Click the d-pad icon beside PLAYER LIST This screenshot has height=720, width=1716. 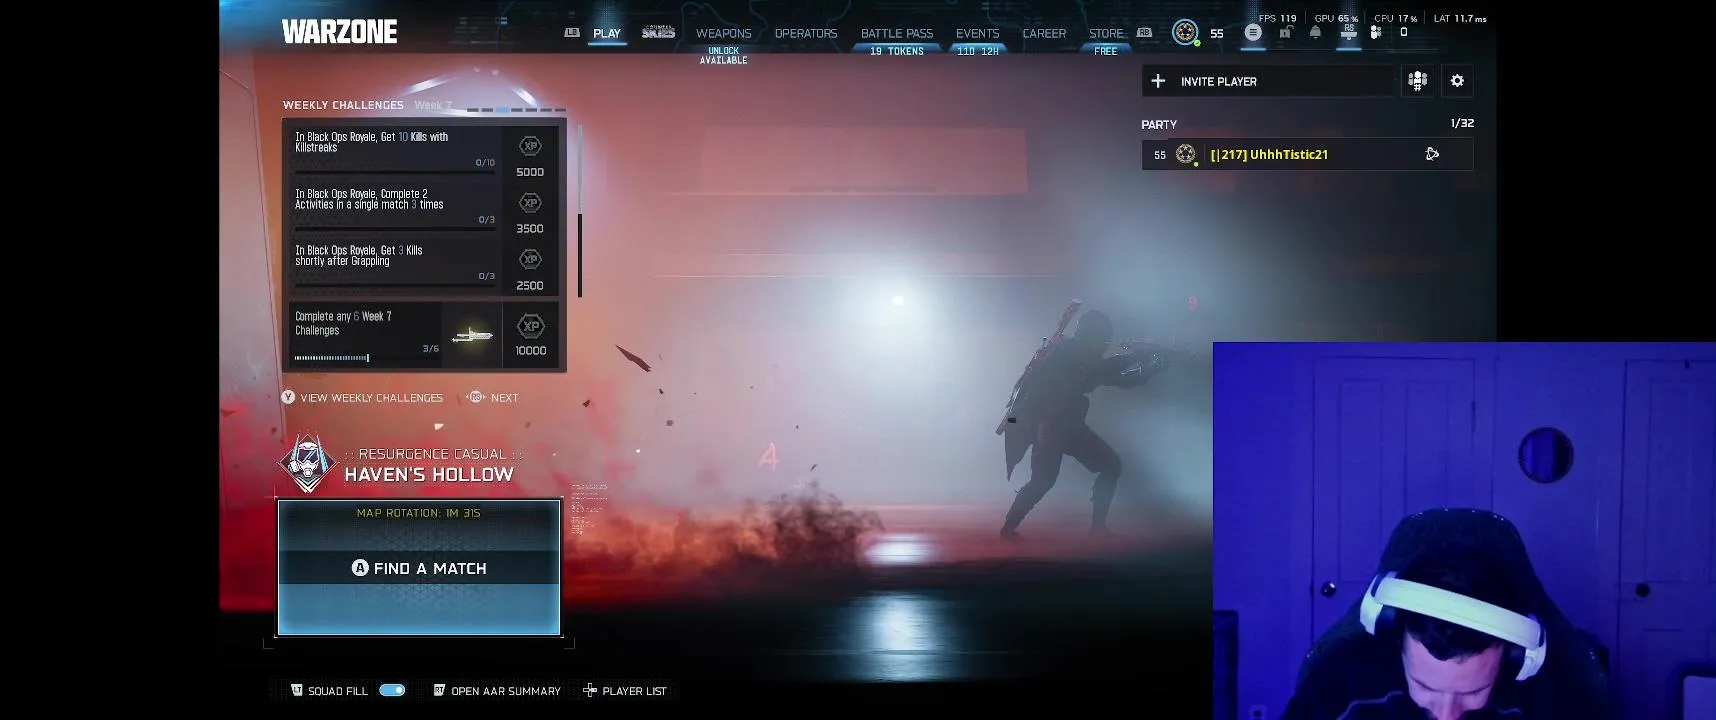click(590, 690)
